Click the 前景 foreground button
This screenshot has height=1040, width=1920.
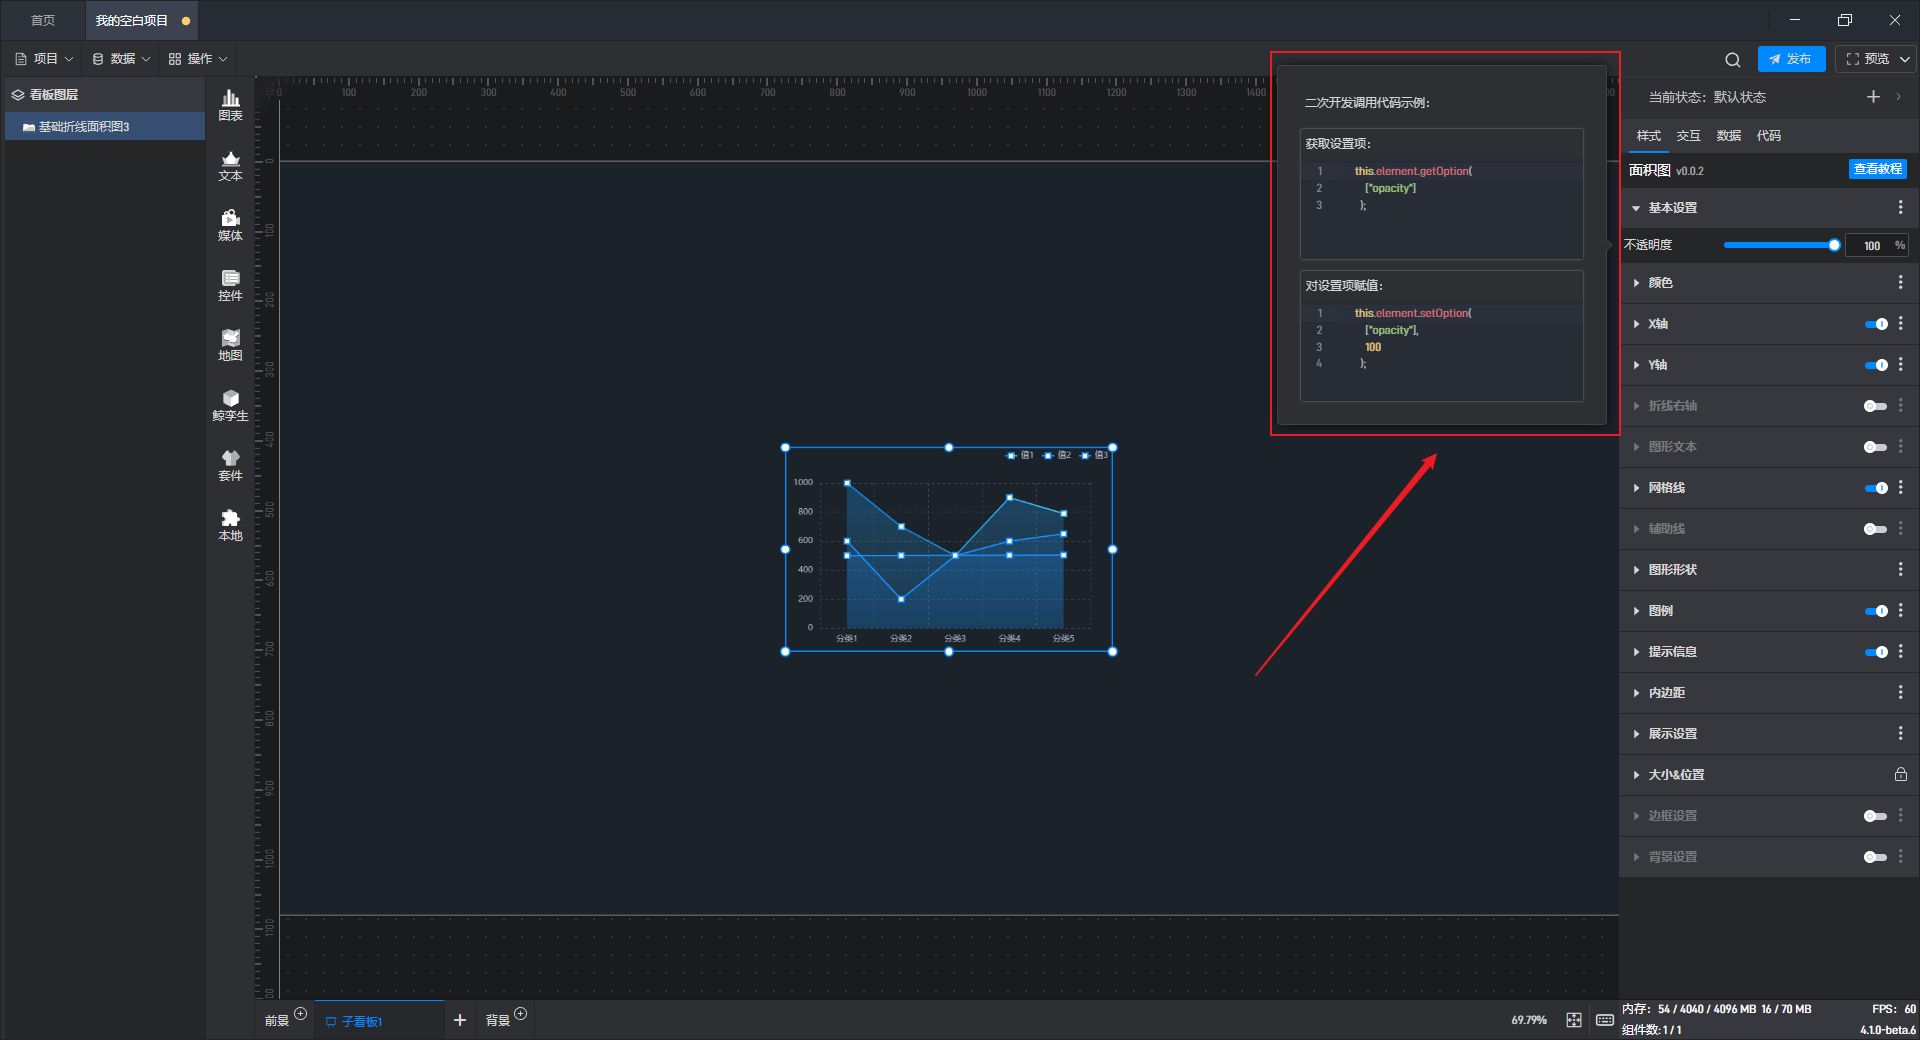point(277,1021)
